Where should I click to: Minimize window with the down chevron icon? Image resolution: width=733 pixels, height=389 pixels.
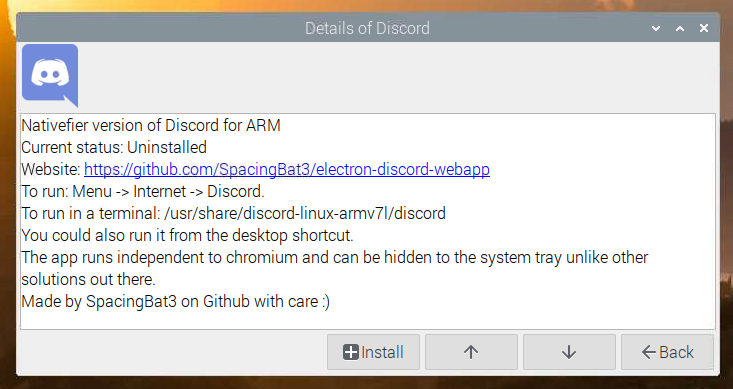point(656,29)
